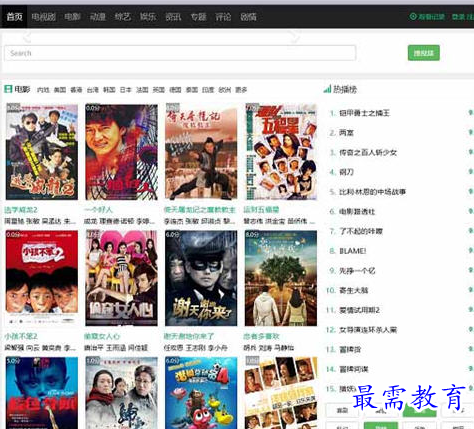474x429 pixels.
Task: Open hot list item 1 铠甲勇士之捕王
Action: [364, 113]
